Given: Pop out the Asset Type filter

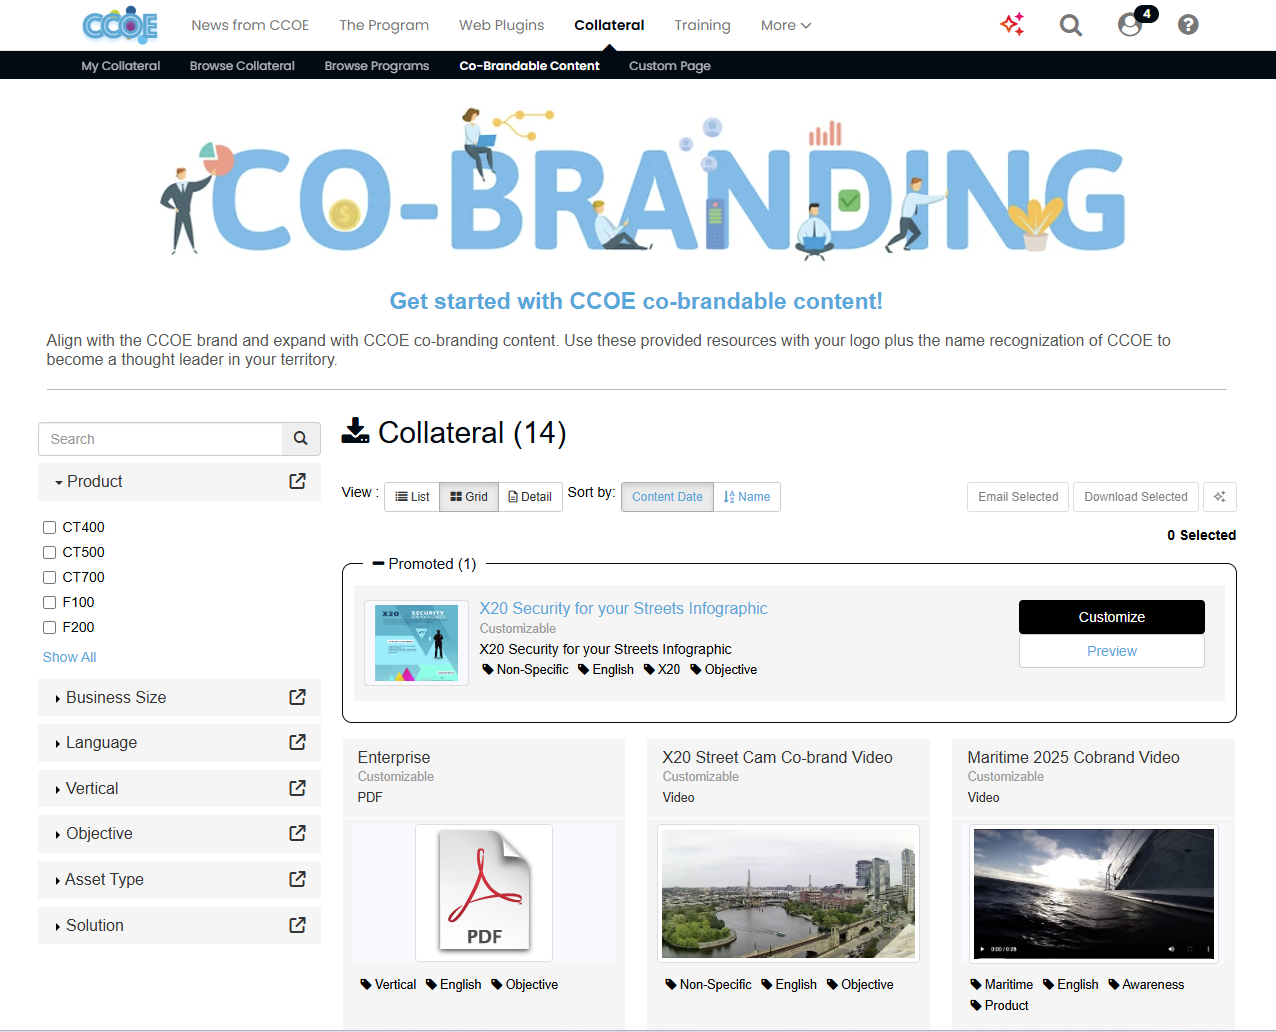Looking at the screenshot, I should pyautogui.click(x=297, y=879).
